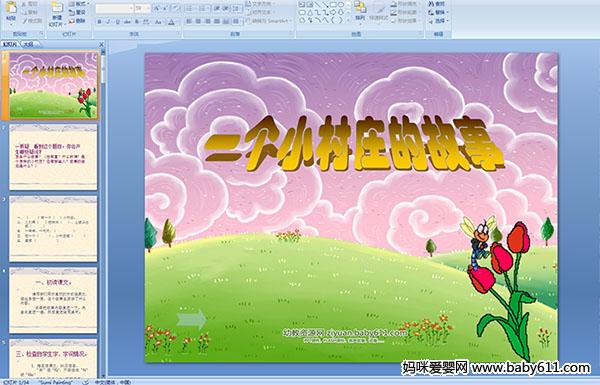The width and height of the screenshot is (600, 385).
Task: Click the Layout button in slides group
Action: tap(78, 4)
